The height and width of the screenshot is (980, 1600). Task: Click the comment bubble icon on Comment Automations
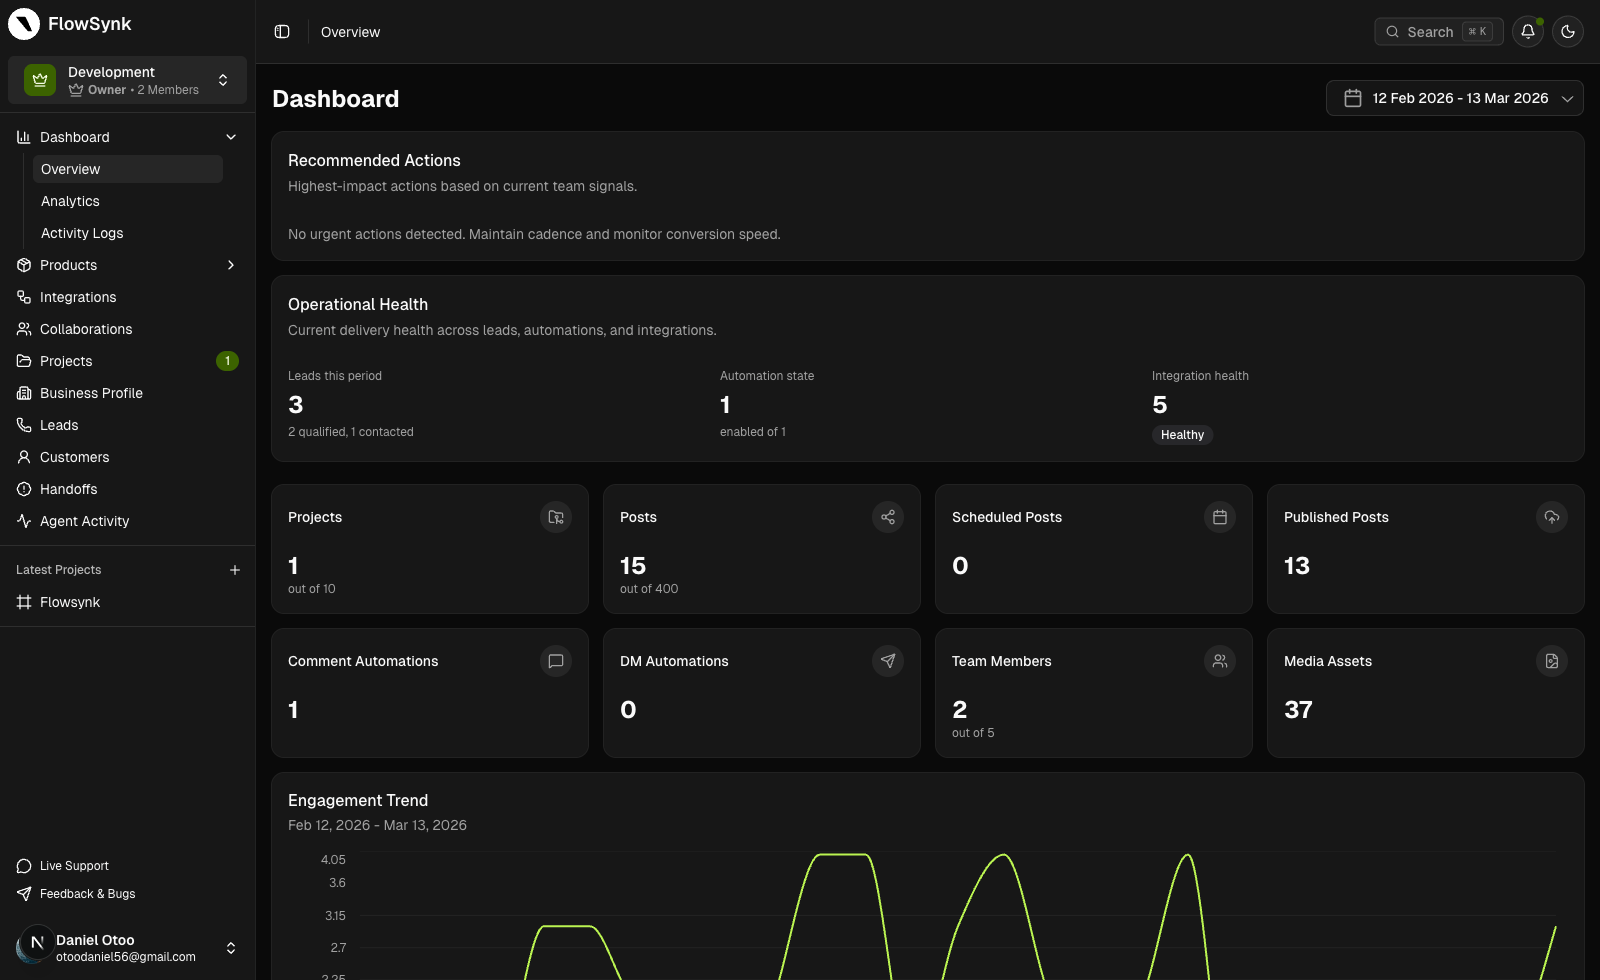point(556,661)
